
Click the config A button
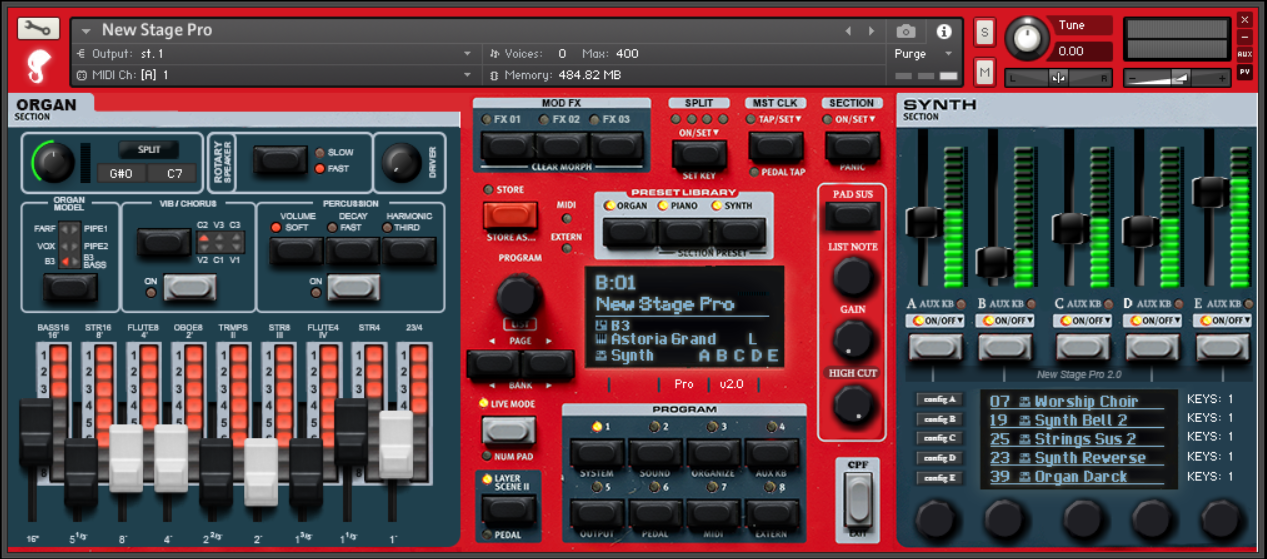pos(939,399)
